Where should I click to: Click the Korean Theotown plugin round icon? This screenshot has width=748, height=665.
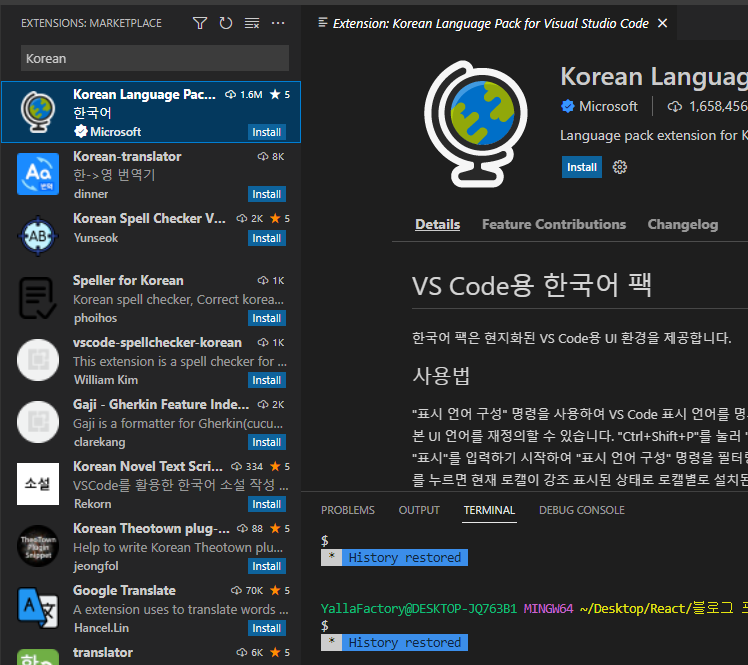coord(38,546)
